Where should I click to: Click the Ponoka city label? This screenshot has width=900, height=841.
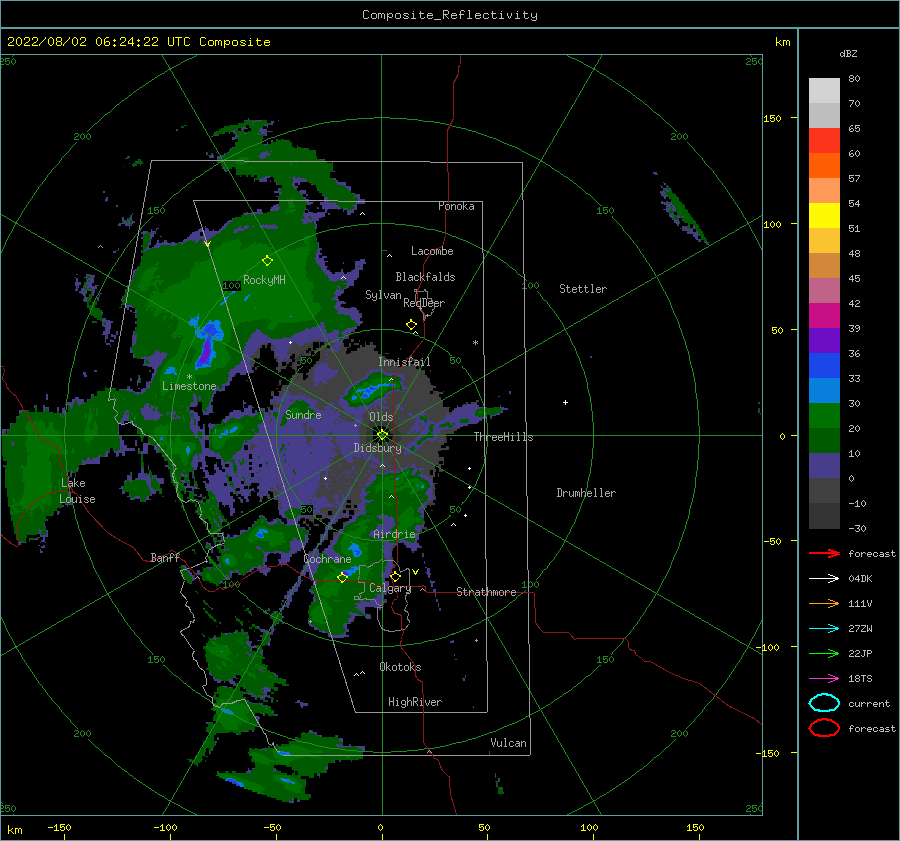coord(456,206)
